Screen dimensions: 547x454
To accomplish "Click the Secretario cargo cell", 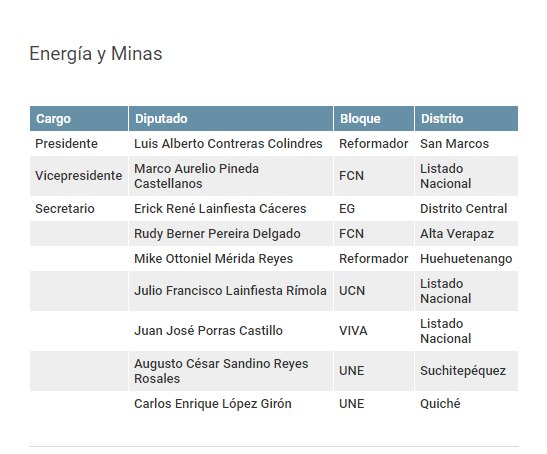I will (79, 209).
